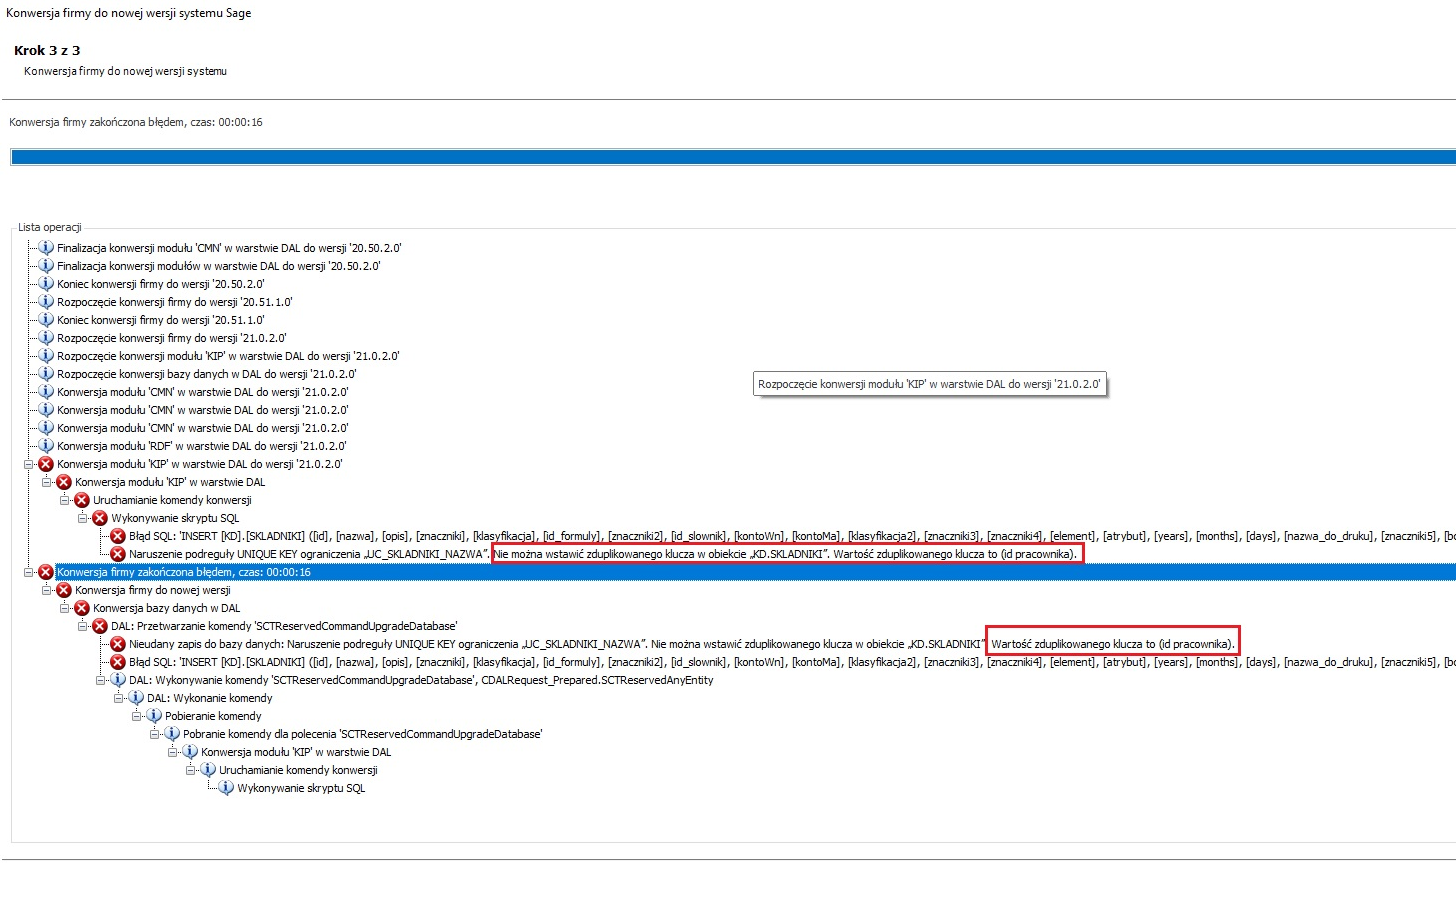Collapse DAL: Wykonywanie komendy node
Screen dimensions: 1456x899
click(101, 680)
